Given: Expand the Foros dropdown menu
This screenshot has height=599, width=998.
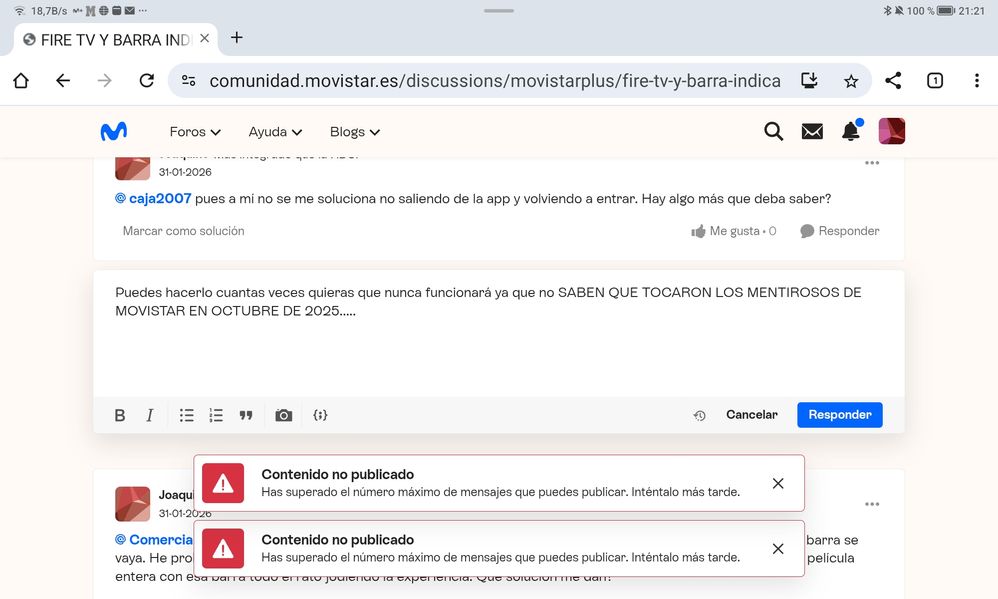Looking at the screenshot, I should click(x=195, y=132).
